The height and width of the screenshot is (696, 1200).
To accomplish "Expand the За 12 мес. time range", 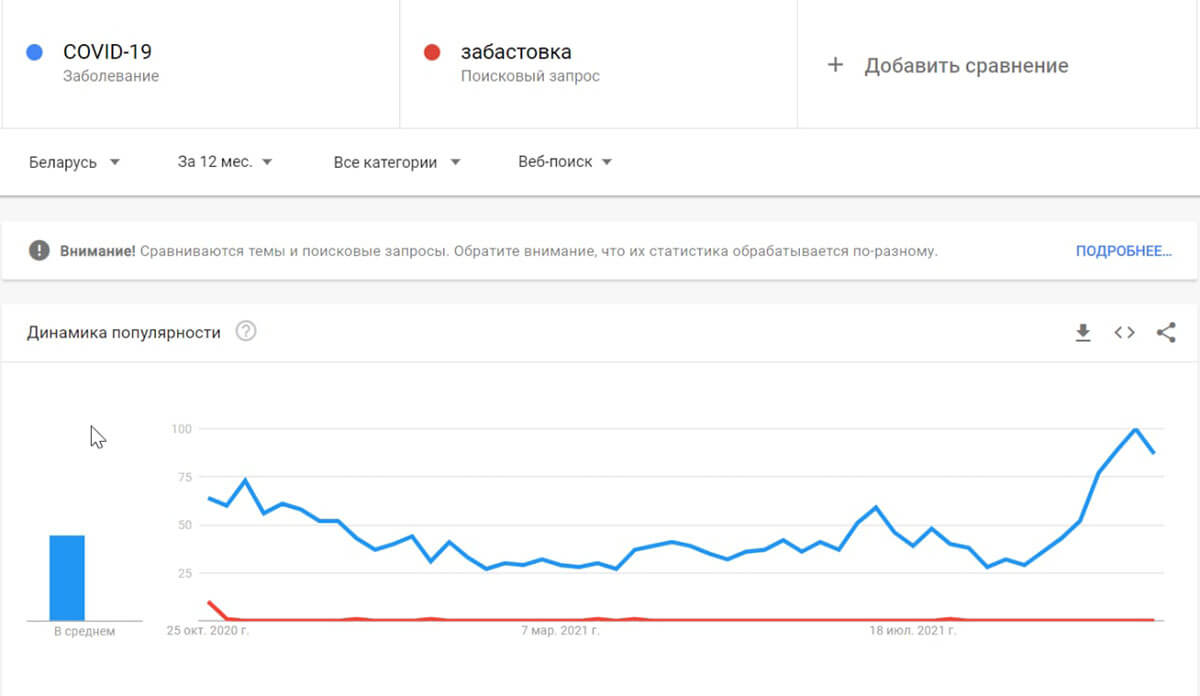I will tap(225, 162).
